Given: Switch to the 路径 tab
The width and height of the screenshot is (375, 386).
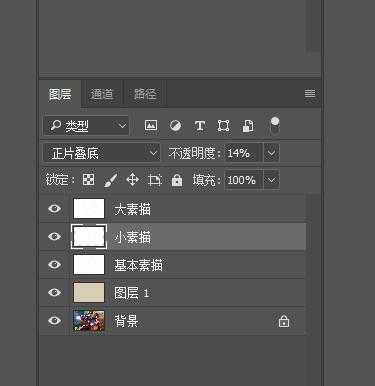Looking at the screenshot, I should (145, 94).
